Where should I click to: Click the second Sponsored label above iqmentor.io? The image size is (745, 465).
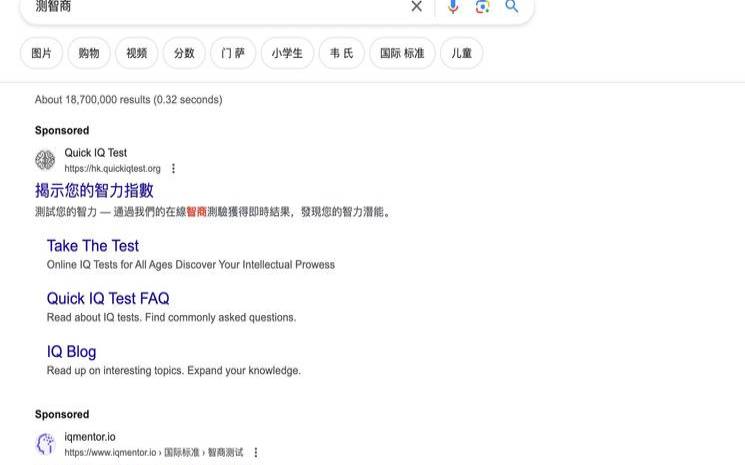(x=62, y=415)
